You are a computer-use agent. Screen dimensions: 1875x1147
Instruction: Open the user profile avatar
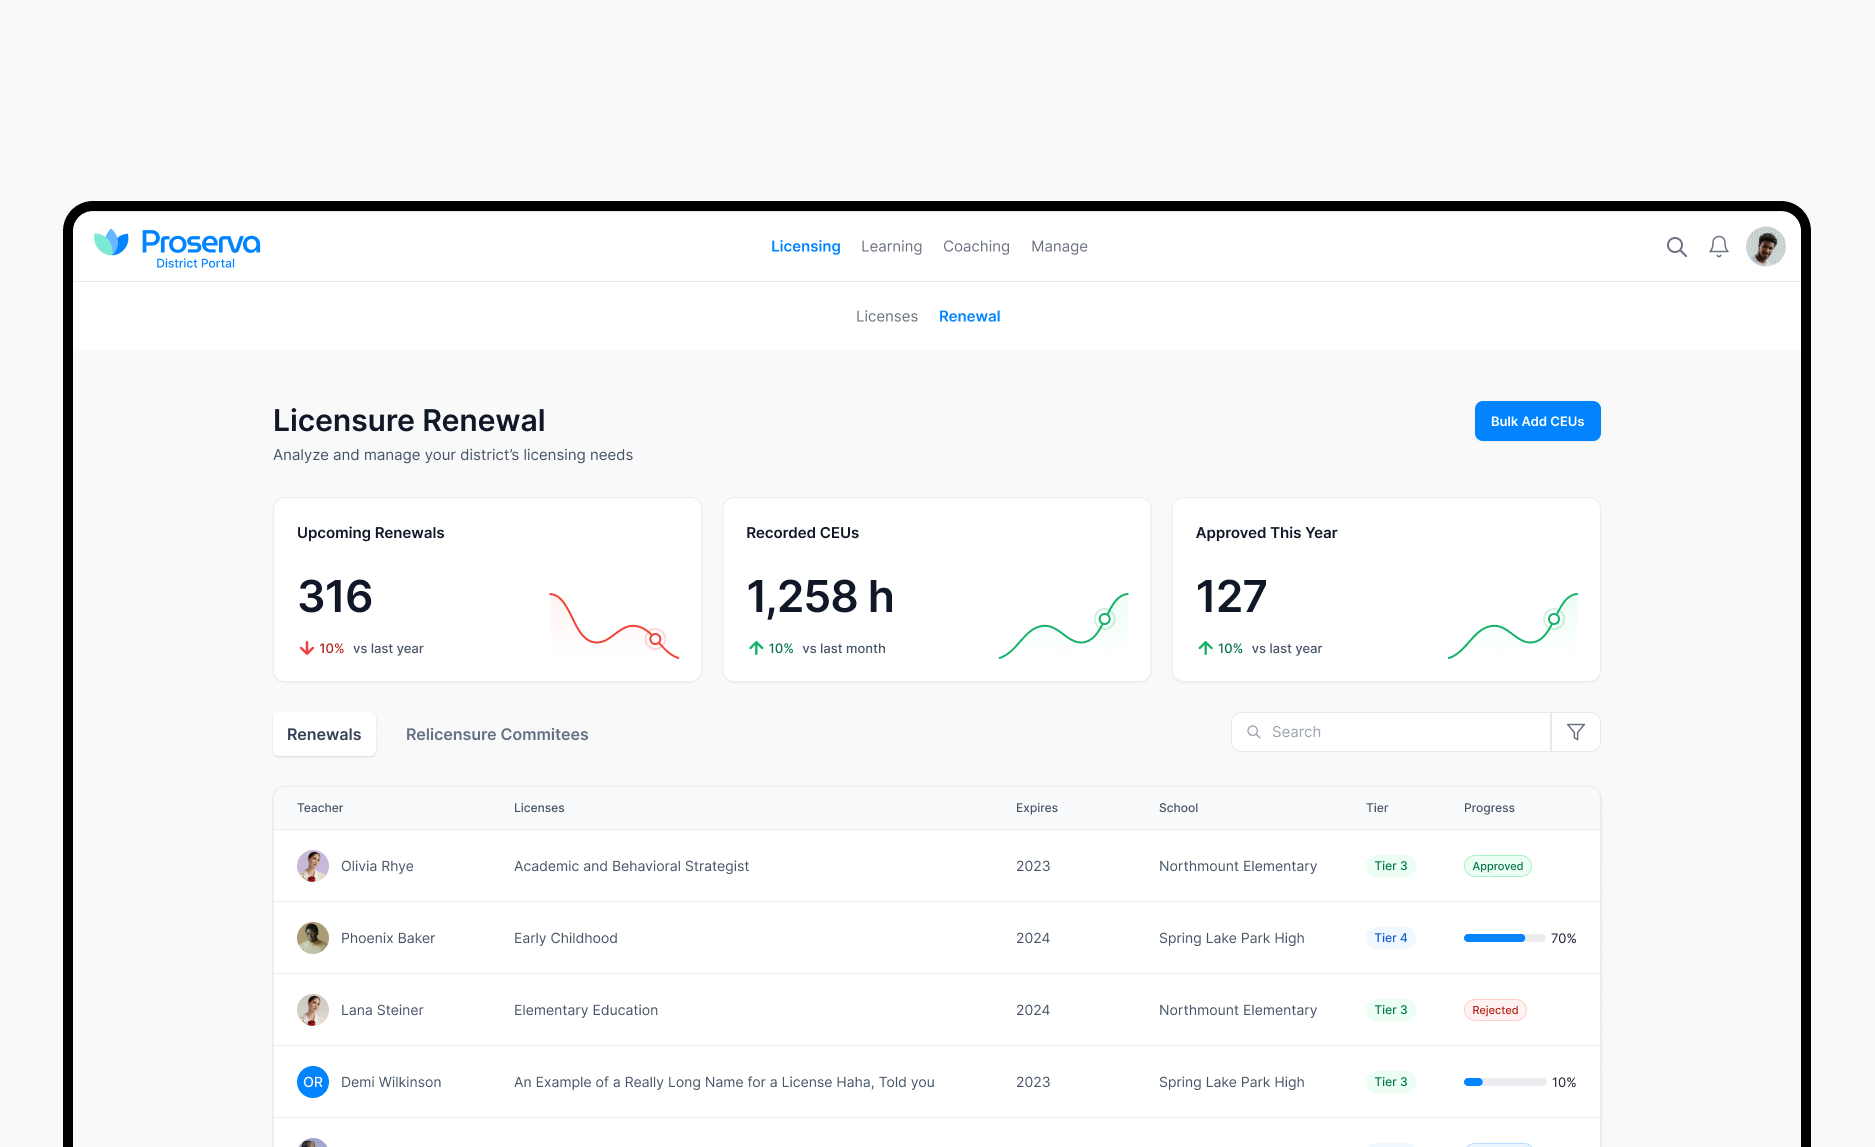[x=1766, y=247]
